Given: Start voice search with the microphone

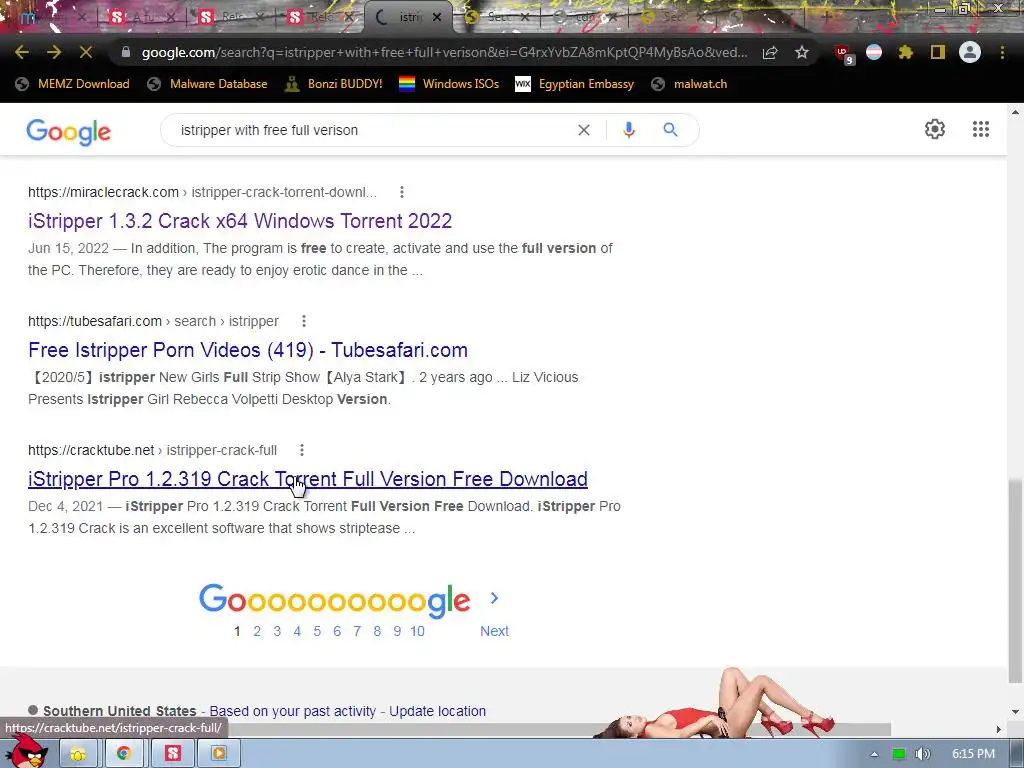Looking at the screenshot, I should pyautogui.click(x=629, y=130).
